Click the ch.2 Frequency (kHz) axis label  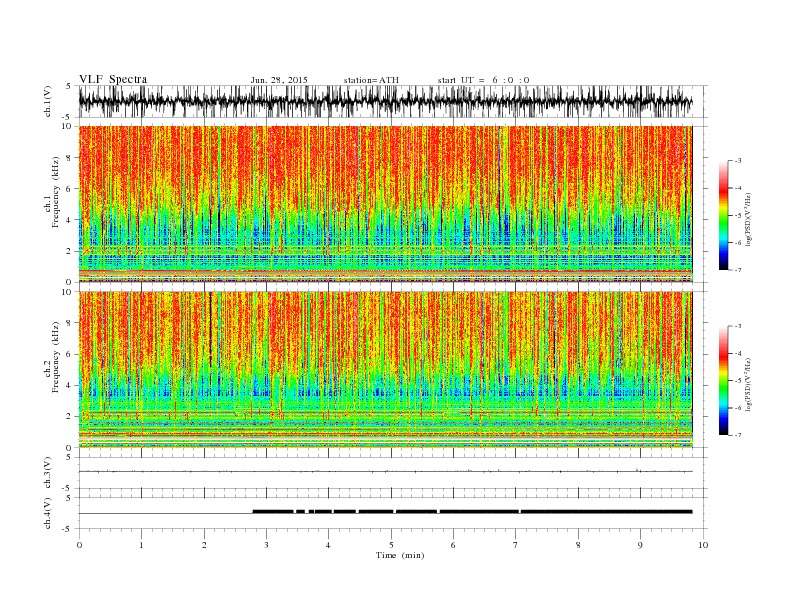(x=52, y=358)
